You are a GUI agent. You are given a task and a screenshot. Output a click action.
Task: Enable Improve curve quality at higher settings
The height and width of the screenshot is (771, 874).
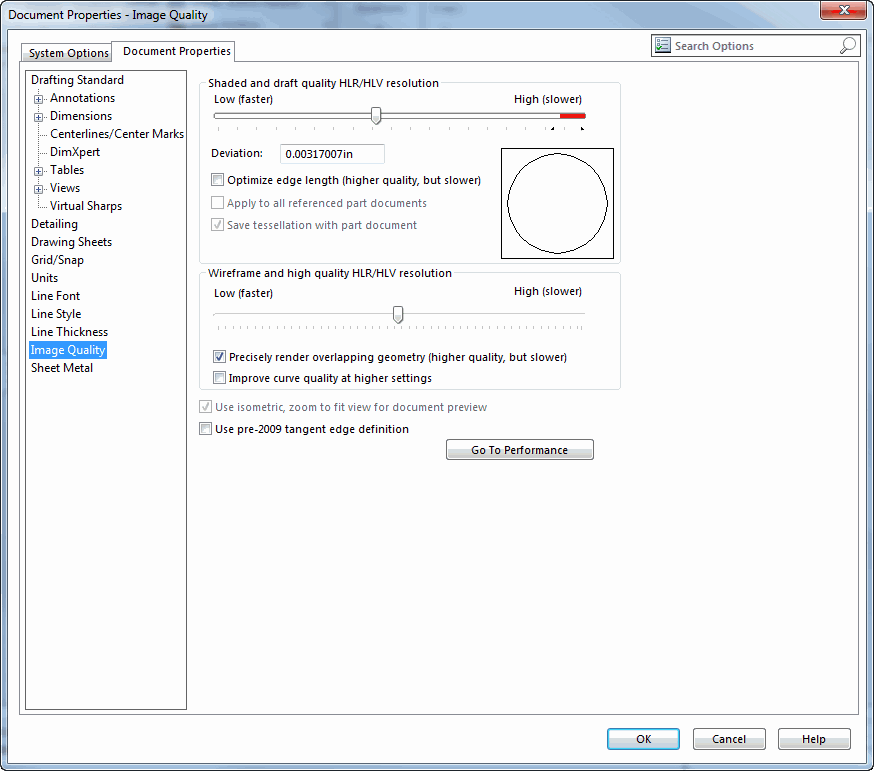point(219,377)
